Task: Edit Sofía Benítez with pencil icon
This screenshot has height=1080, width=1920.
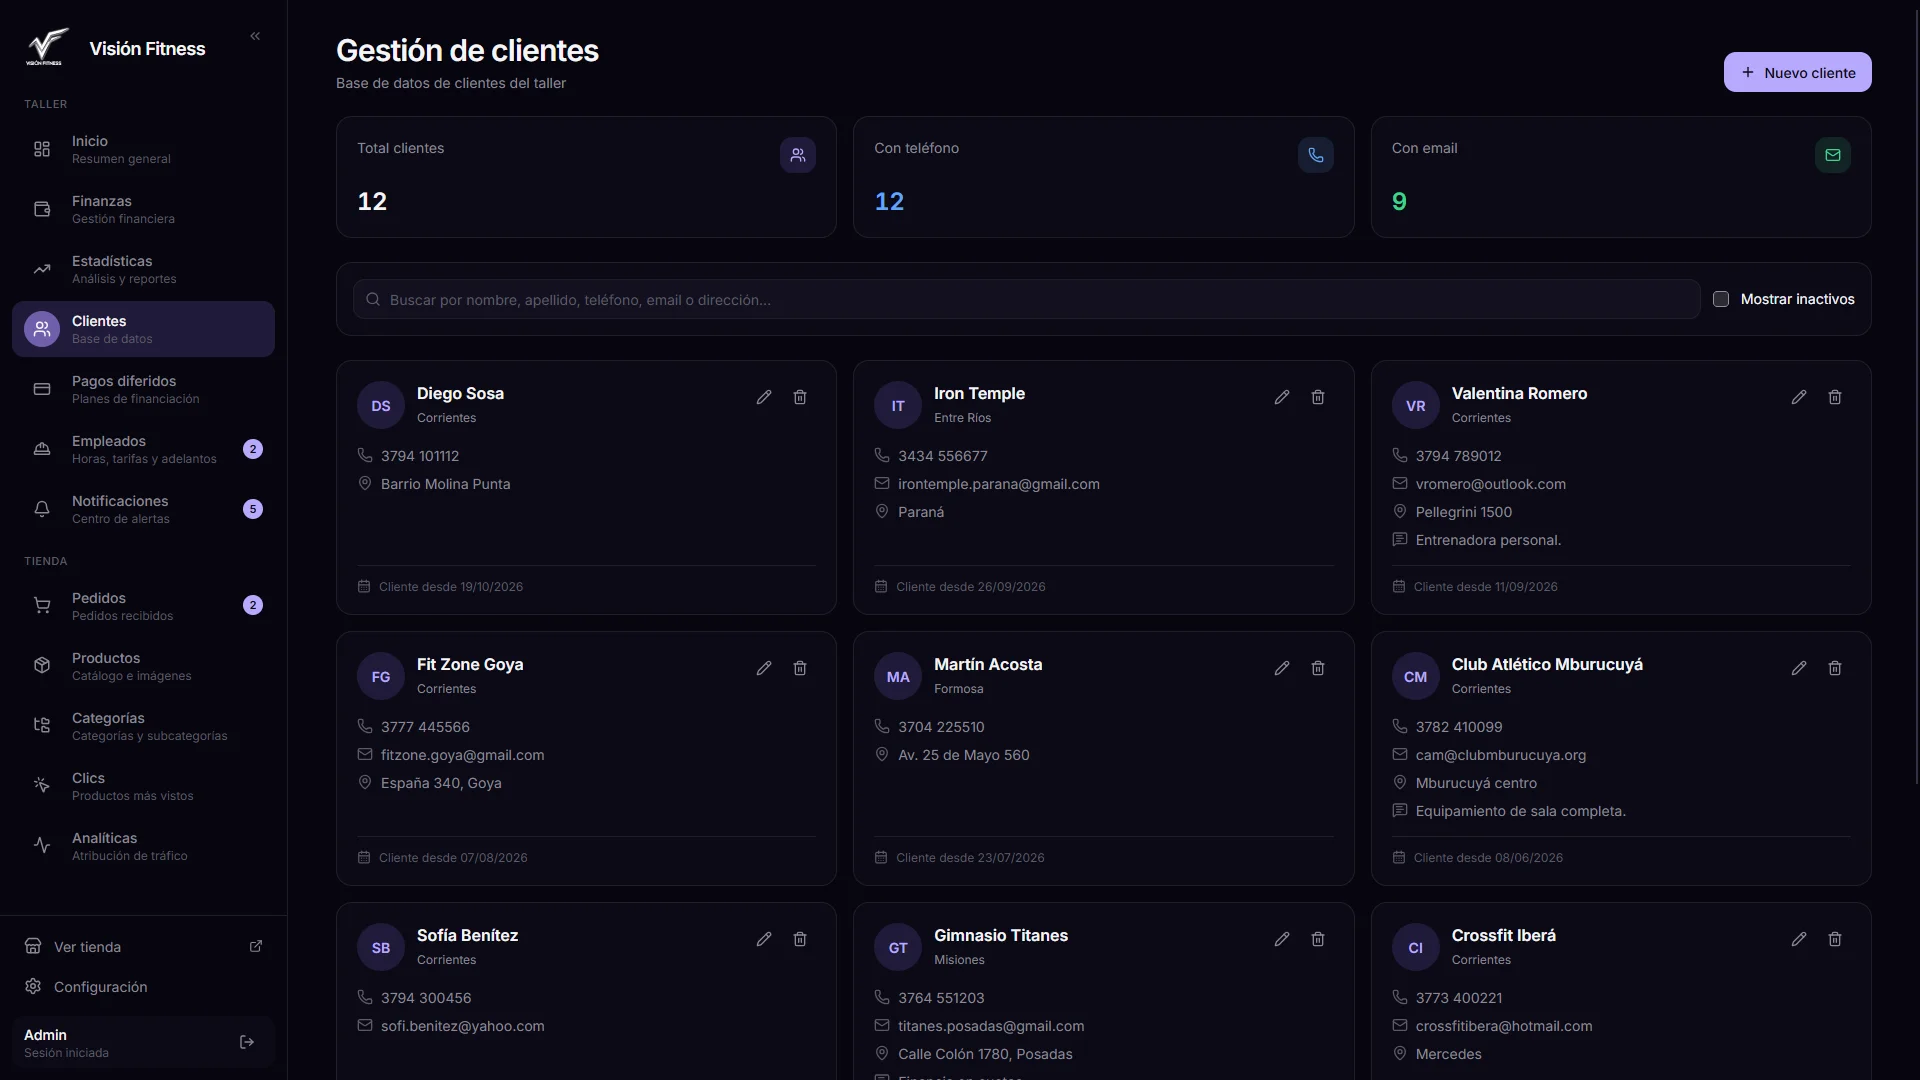Action: [x=764, y=939]
